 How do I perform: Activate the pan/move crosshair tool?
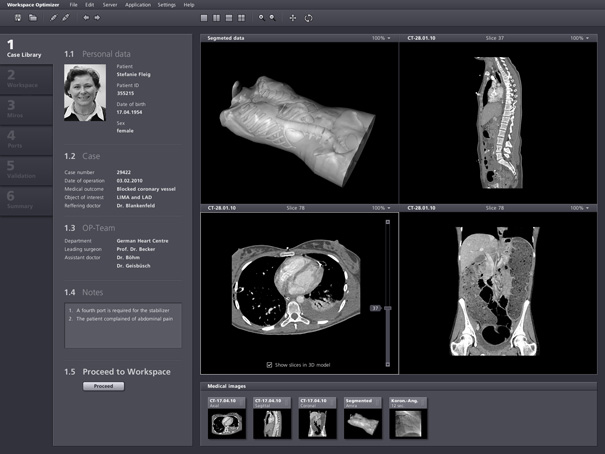pos(292,18)
